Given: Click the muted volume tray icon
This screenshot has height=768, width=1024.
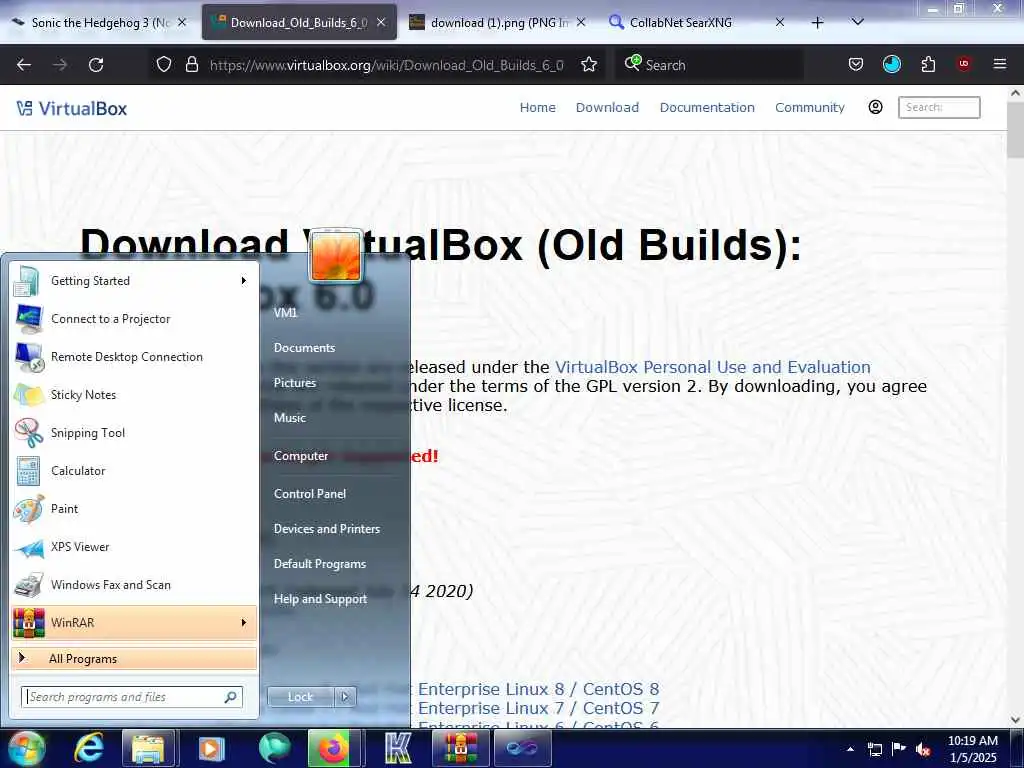Looking at the screenshot, I should [923, 749].
